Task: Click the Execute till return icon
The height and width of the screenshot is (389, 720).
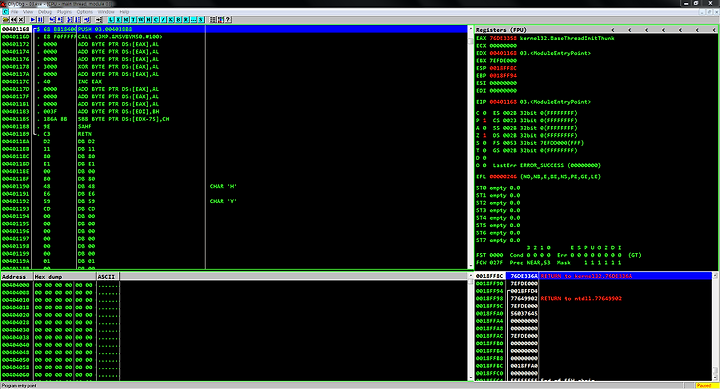Action: click(87, 20)
